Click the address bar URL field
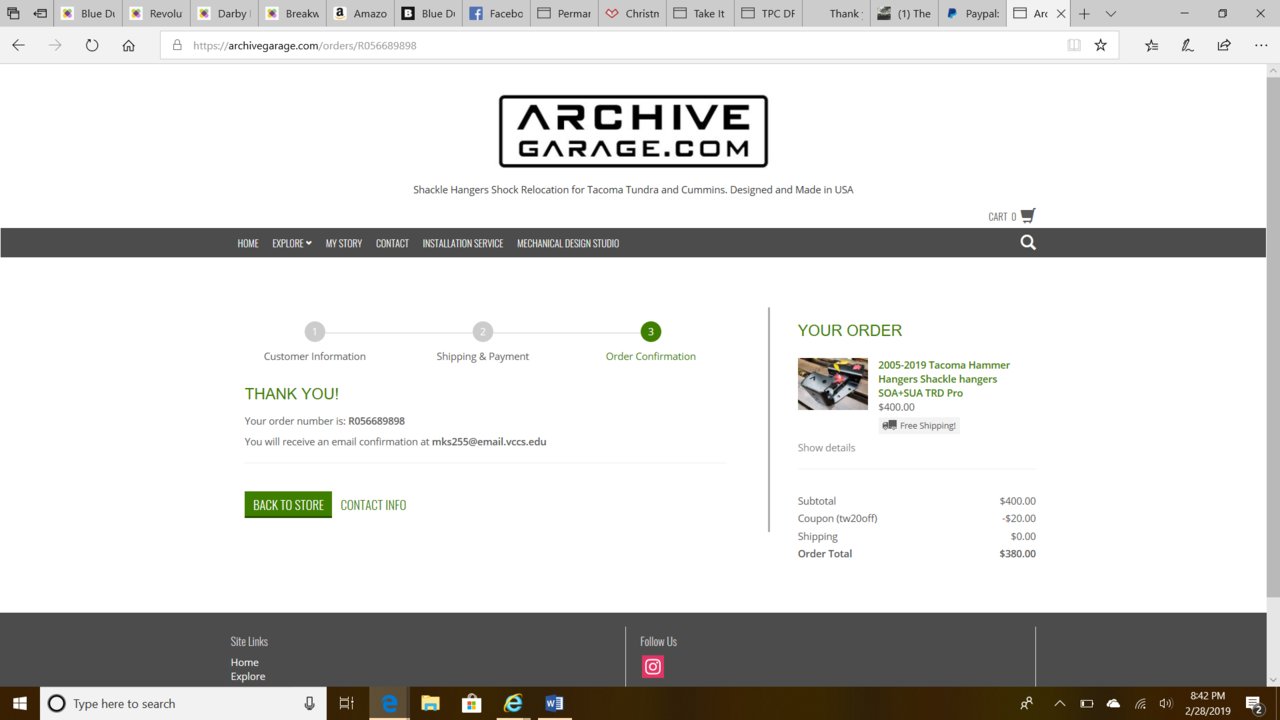 coord(610,45)
